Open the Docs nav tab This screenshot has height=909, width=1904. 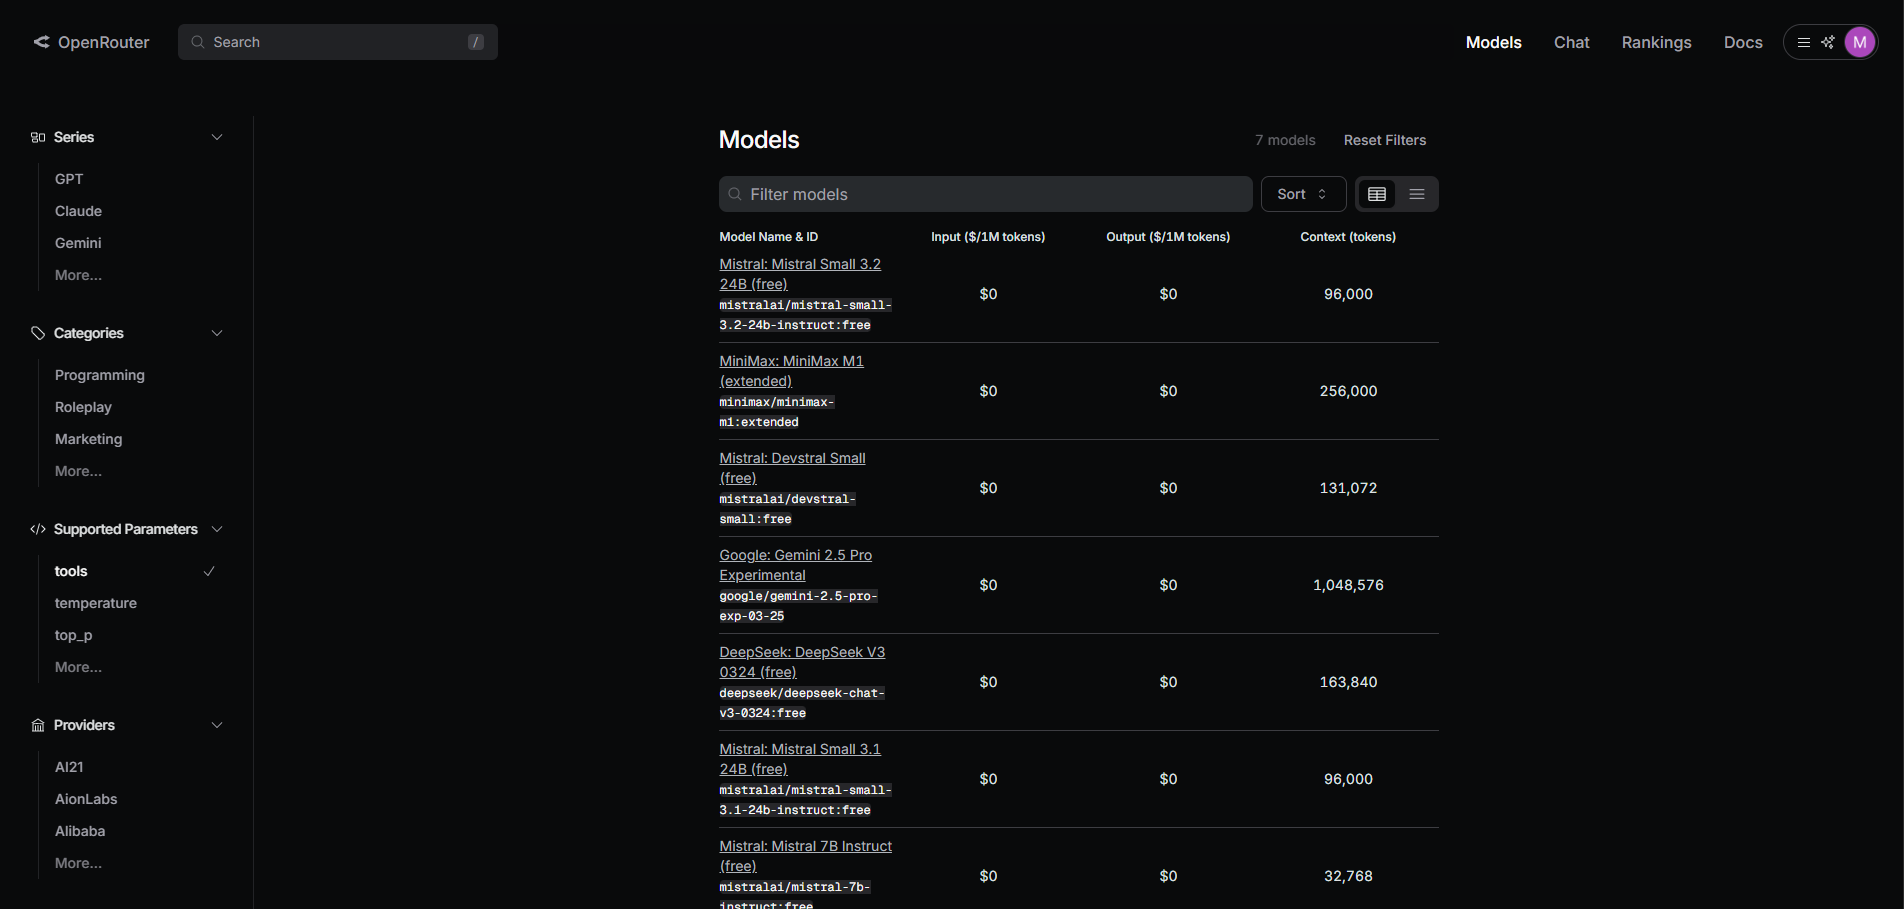click(x=1743, y=42)
